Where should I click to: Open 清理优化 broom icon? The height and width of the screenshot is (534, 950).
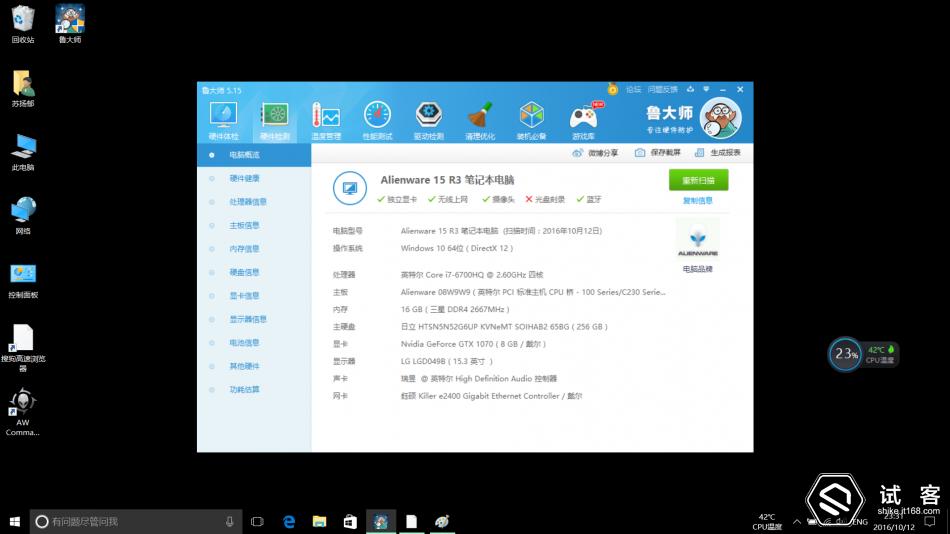click(x=480, y=118)
